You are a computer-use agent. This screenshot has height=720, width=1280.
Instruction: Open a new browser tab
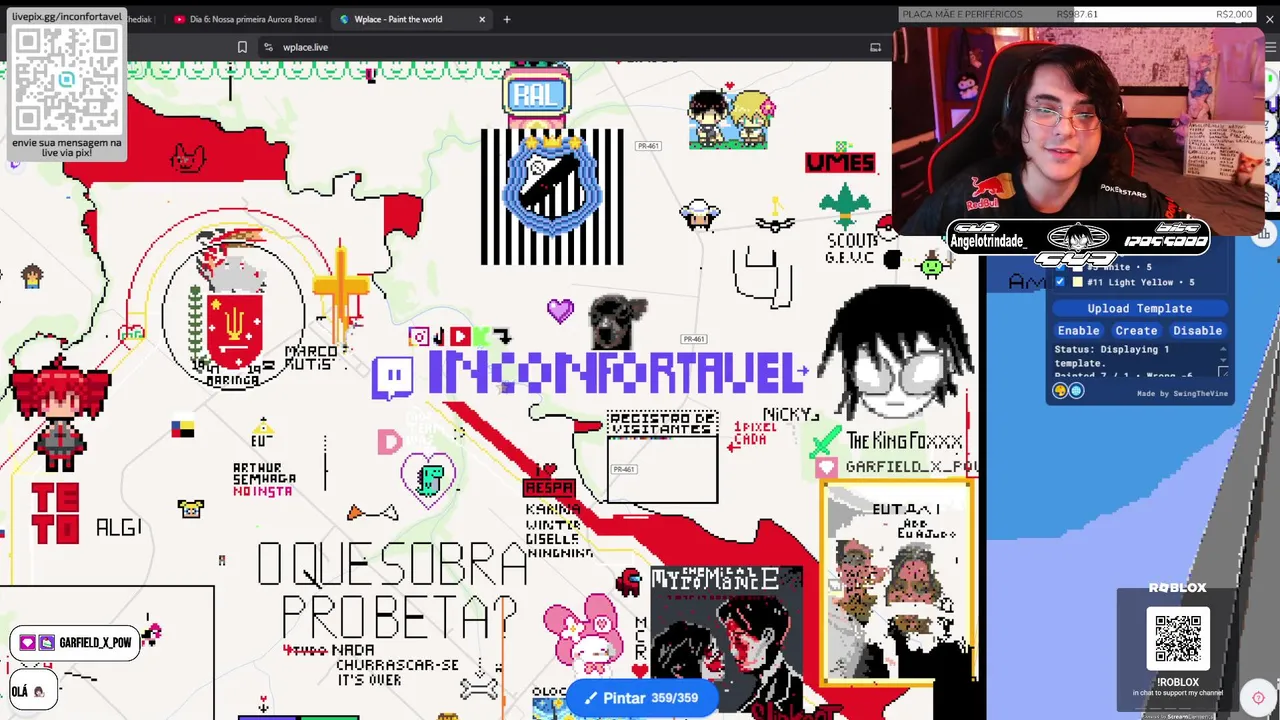tap(507, 19)
